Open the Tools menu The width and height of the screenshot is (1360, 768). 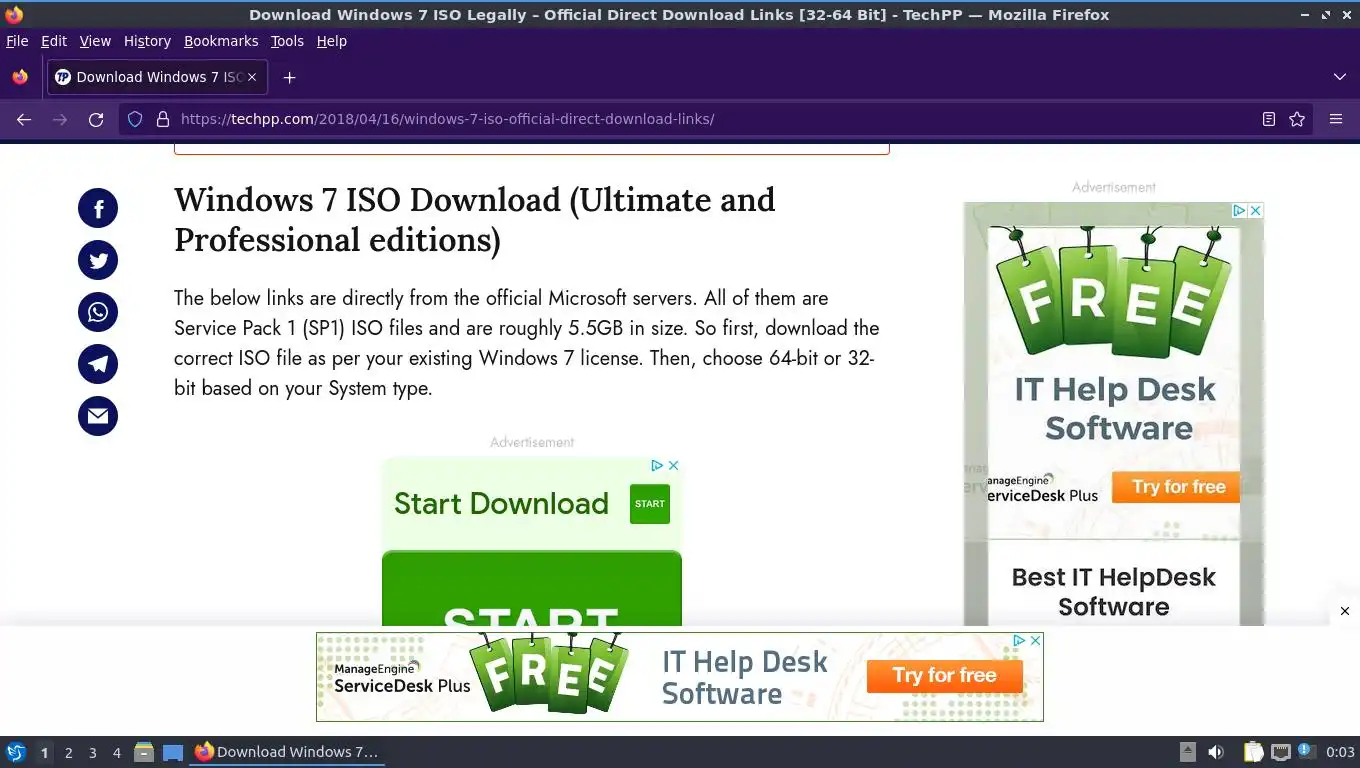287,41
